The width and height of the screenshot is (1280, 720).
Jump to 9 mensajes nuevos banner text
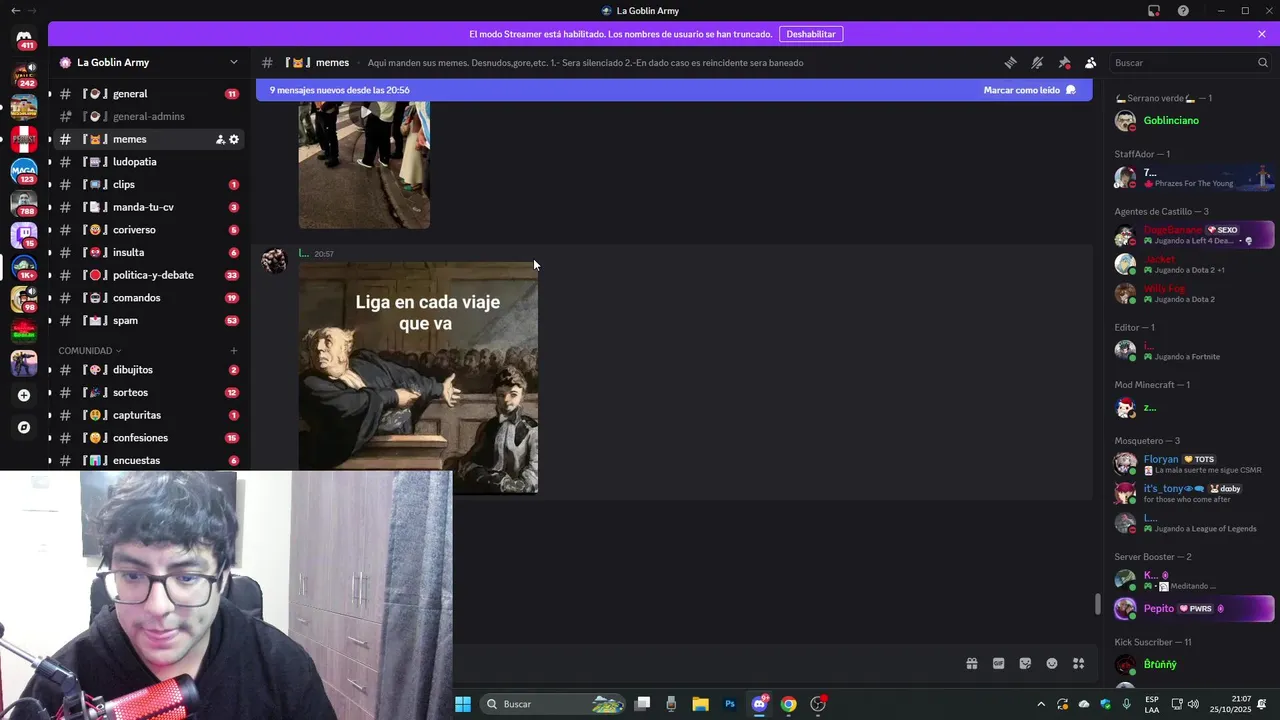340,90
